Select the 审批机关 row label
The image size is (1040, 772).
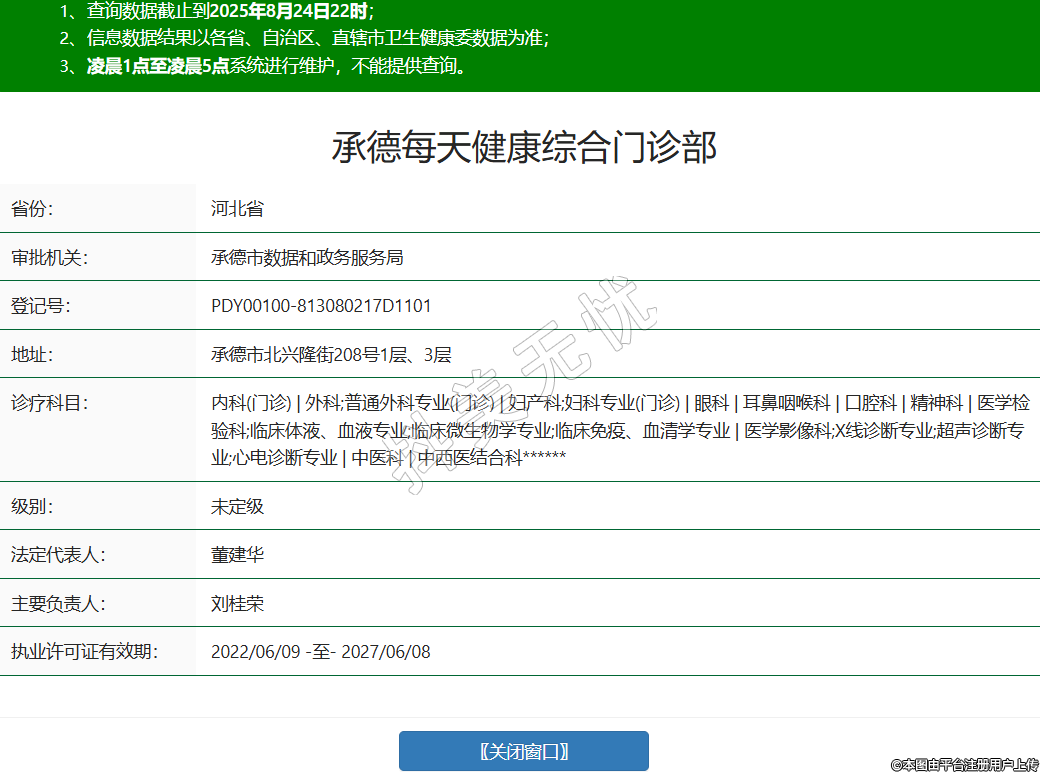[50, 257]
